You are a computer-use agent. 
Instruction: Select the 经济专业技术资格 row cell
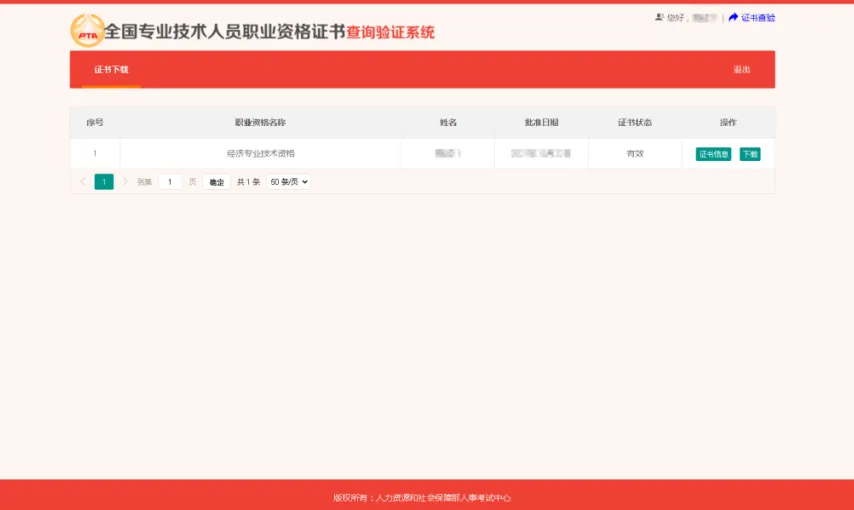pyautogui.click(x=260, y=153)
